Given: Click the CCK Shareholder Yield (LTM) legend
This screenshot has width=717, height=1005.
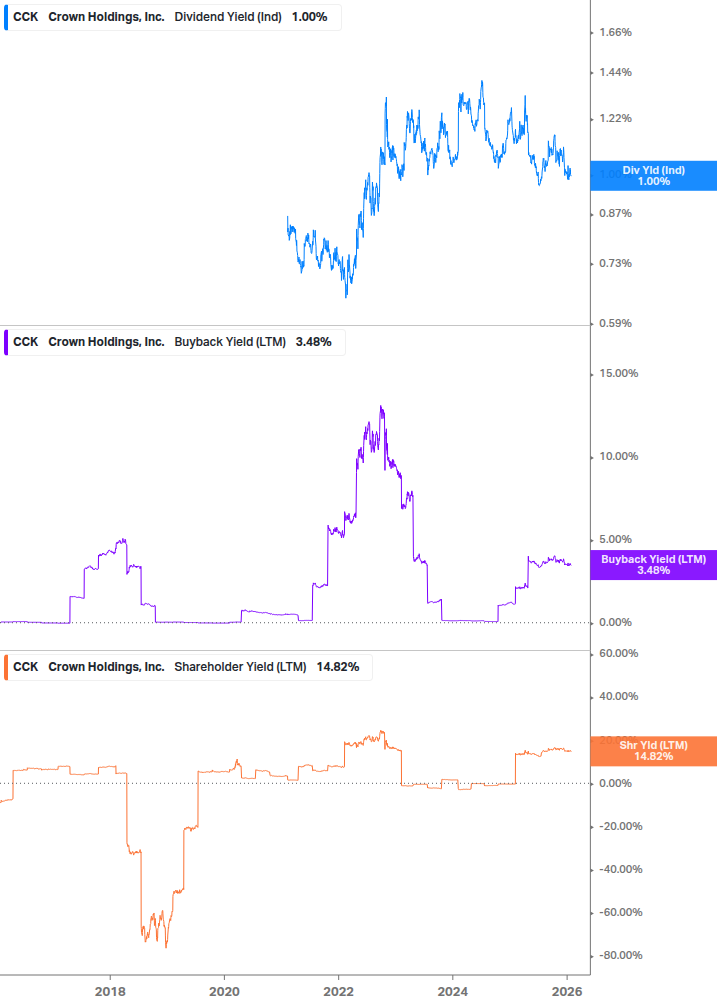Looking at the screenshot, I should [x=188, y=667].
